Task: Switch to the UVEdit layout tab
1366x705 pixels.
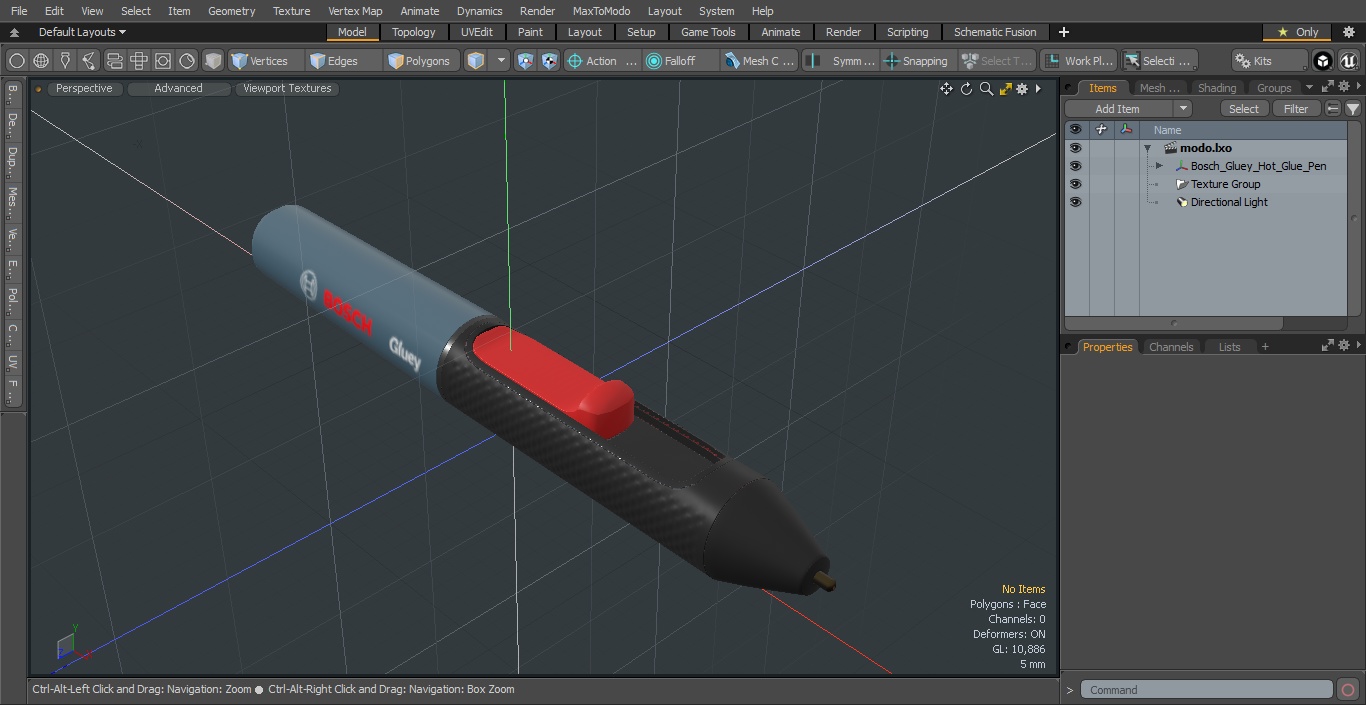Action: tap(477, 32)
